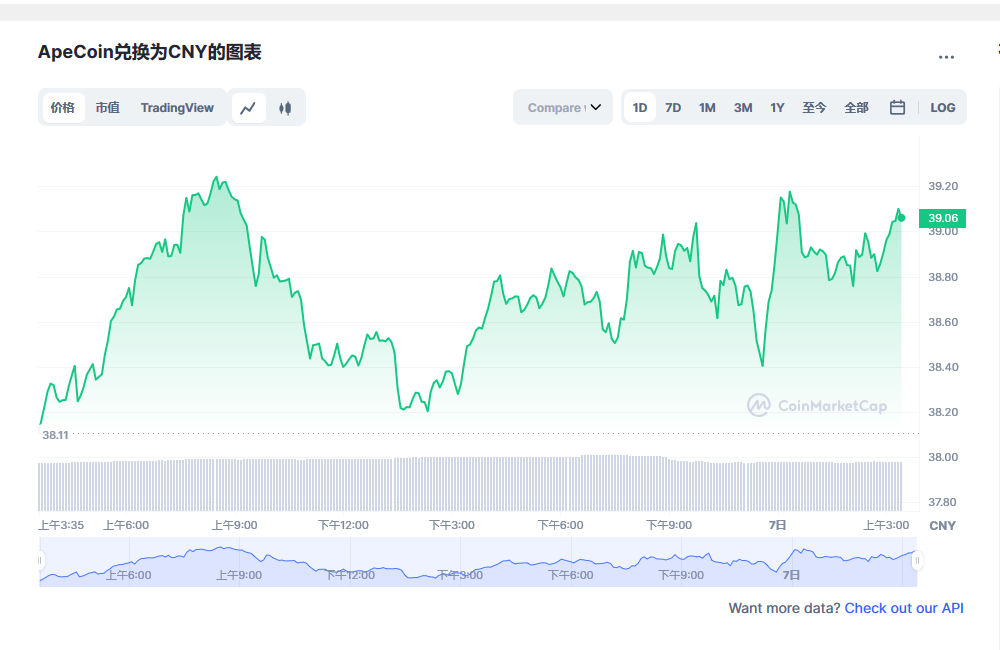Switch to the TradingView tab

click(177, 108)
